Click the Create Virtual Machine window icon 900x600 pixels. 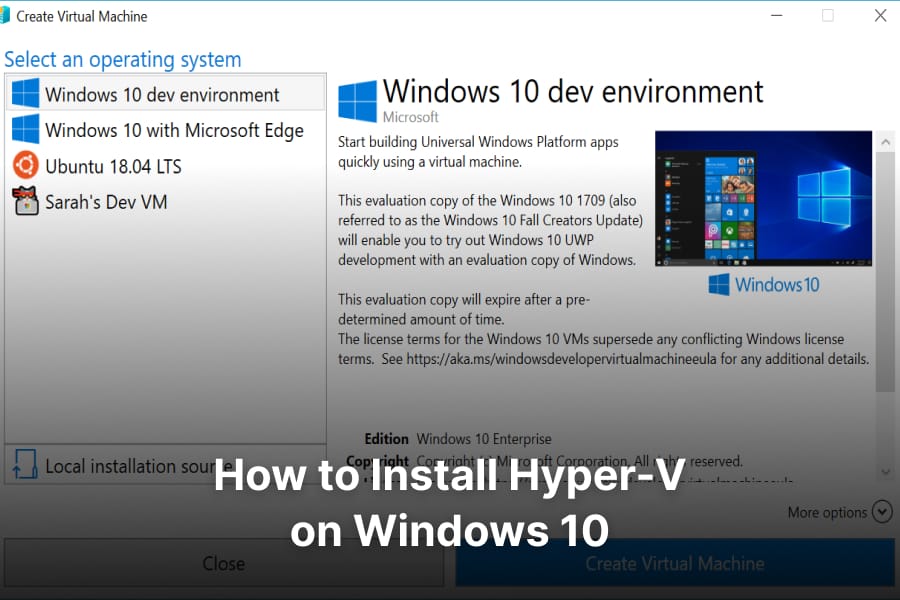coord(5,16)
